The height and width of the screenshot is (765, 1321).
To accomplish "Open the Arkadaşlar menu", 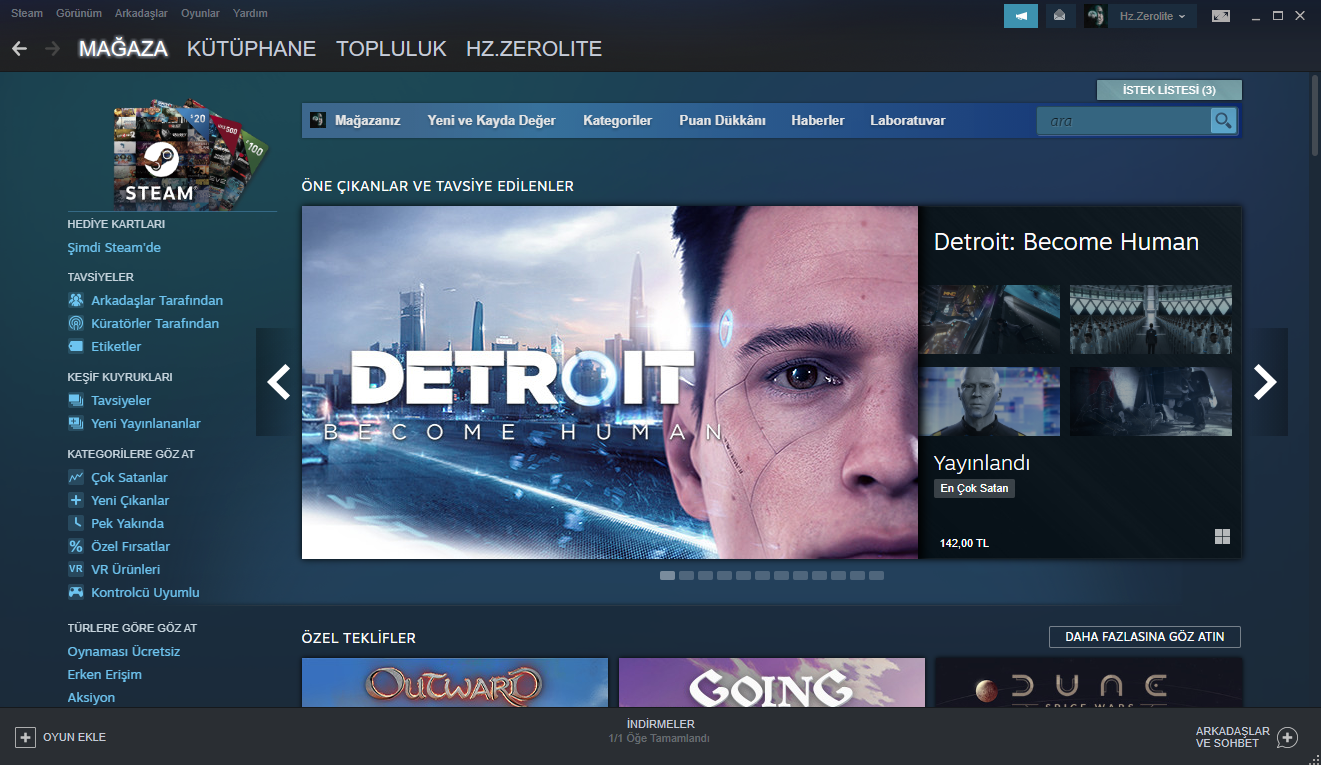I will point(142,14).
